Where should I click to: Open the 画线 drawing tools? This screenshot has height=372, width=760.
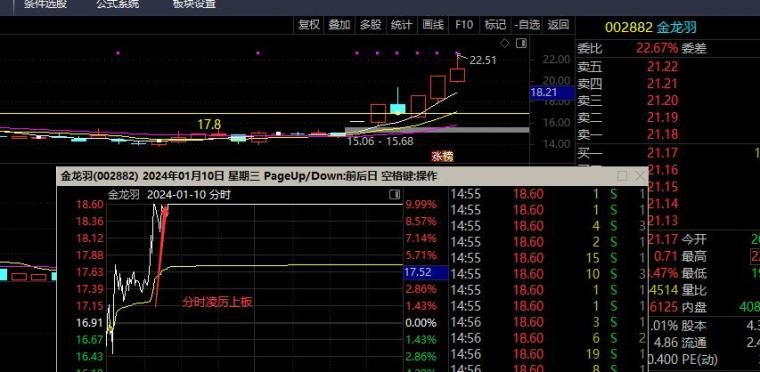coord(433,25)
